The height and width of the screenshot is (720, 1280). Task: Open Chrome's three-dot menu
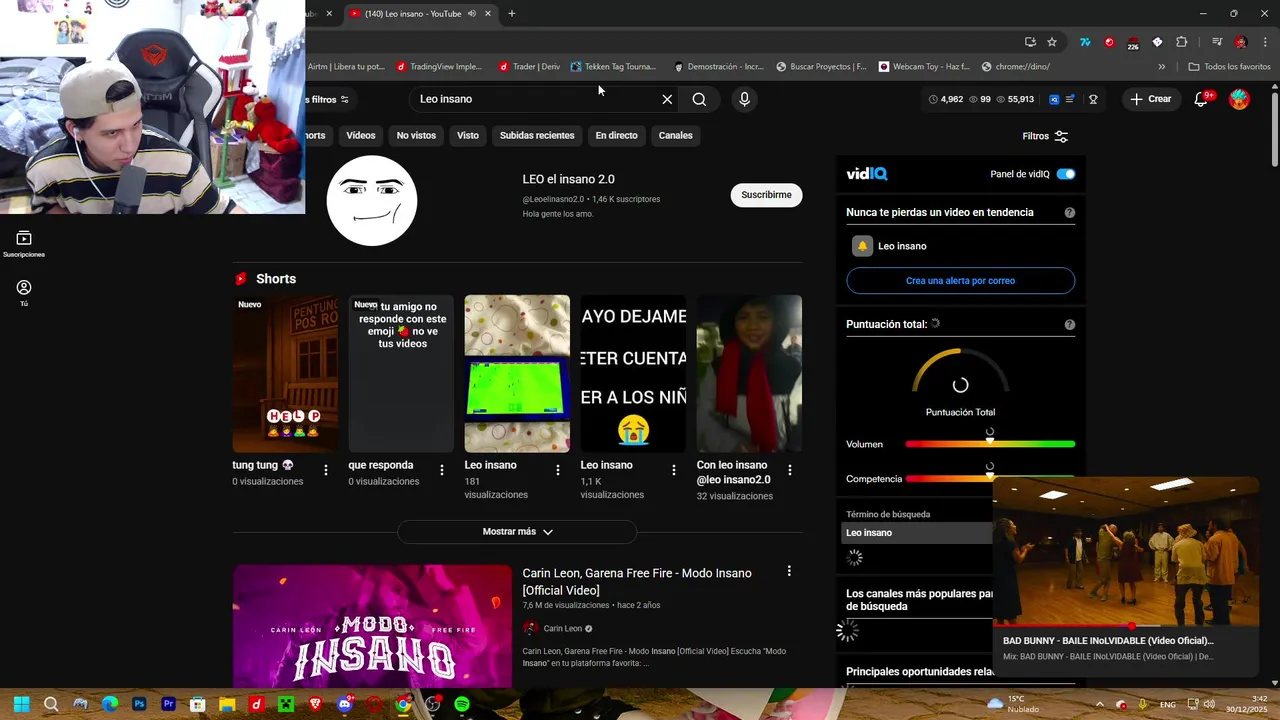coord(1265,42)
